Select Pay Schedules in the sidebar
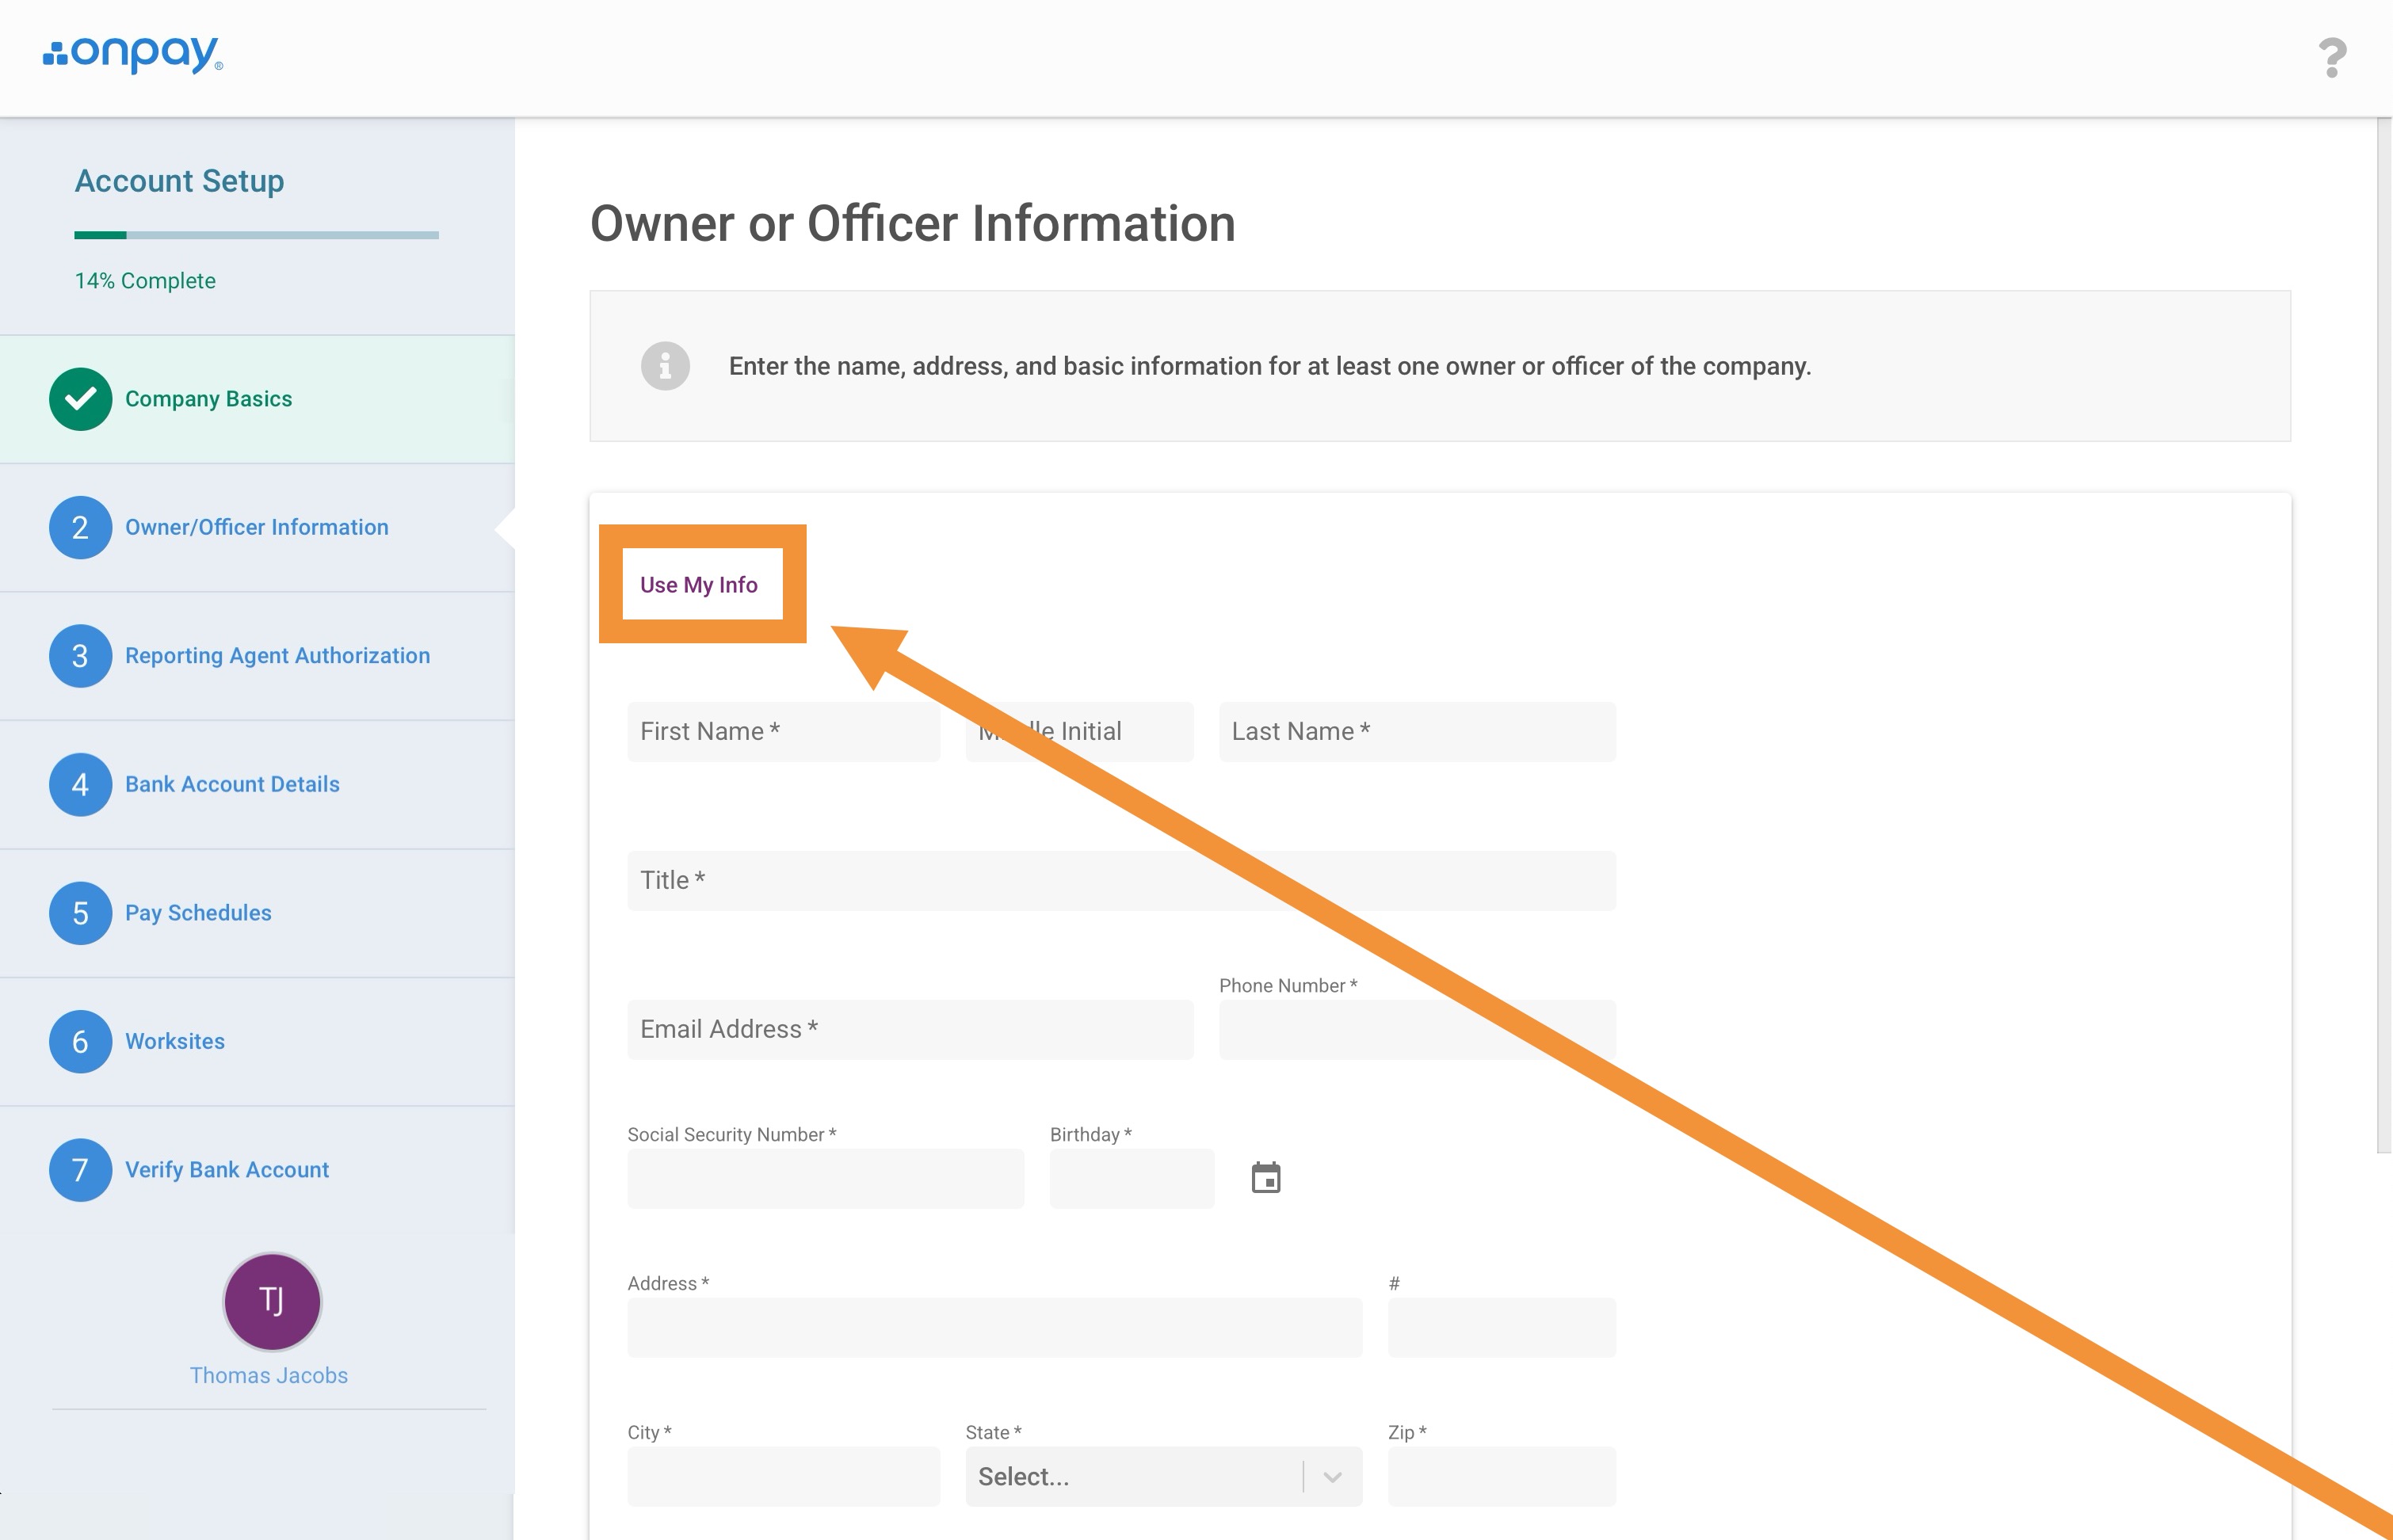The height and width of the screenshot is (1540, 2393). pyautogui.click(x=198, y=913)
